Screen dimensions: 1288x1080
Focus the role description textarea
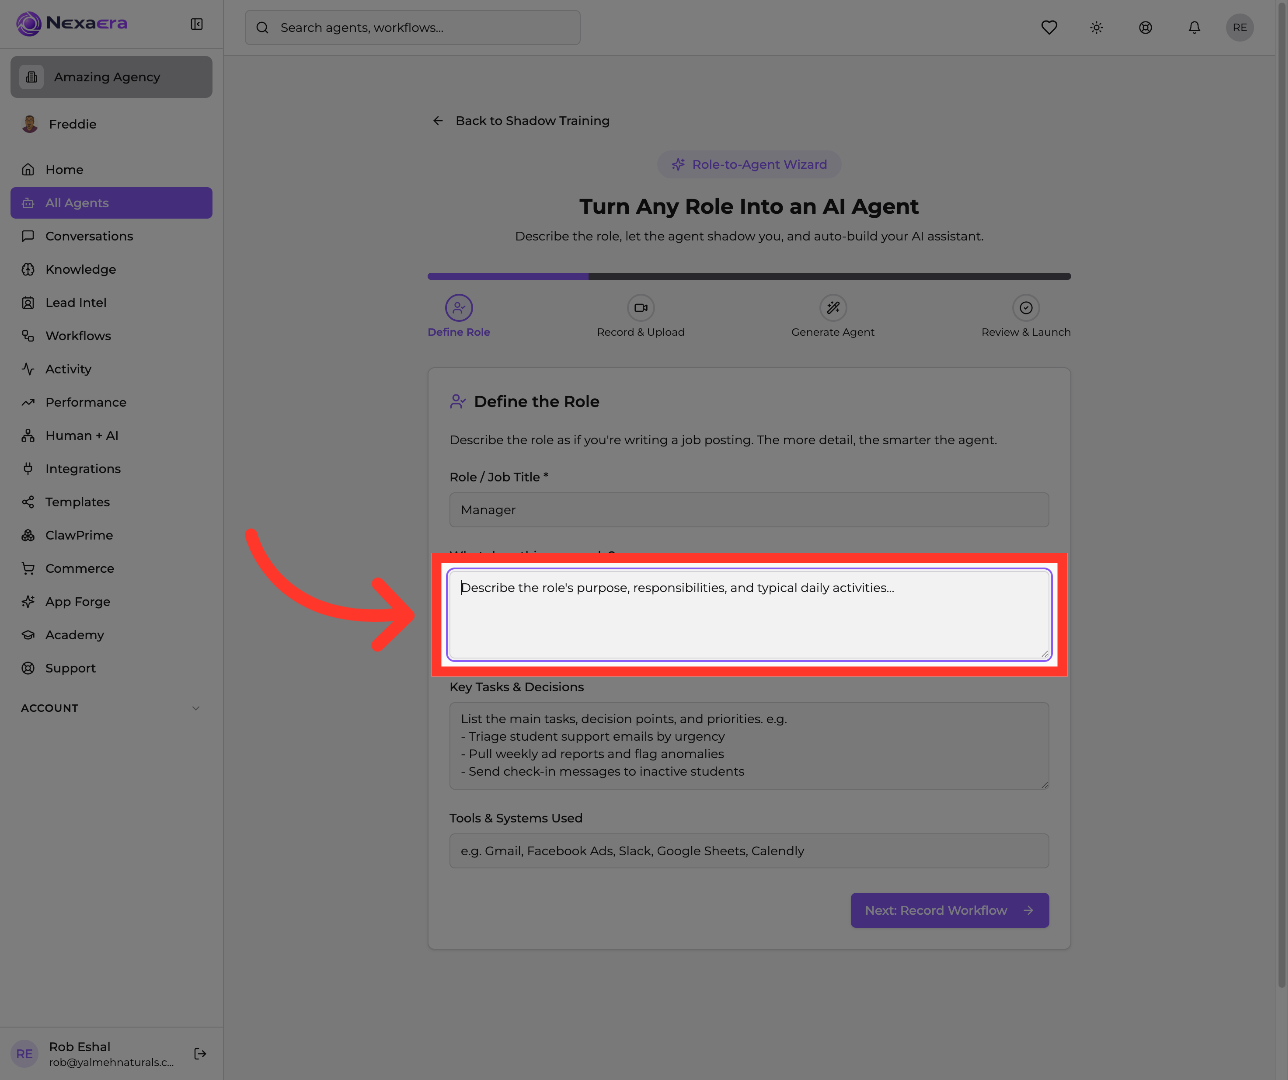click(749, 615)
